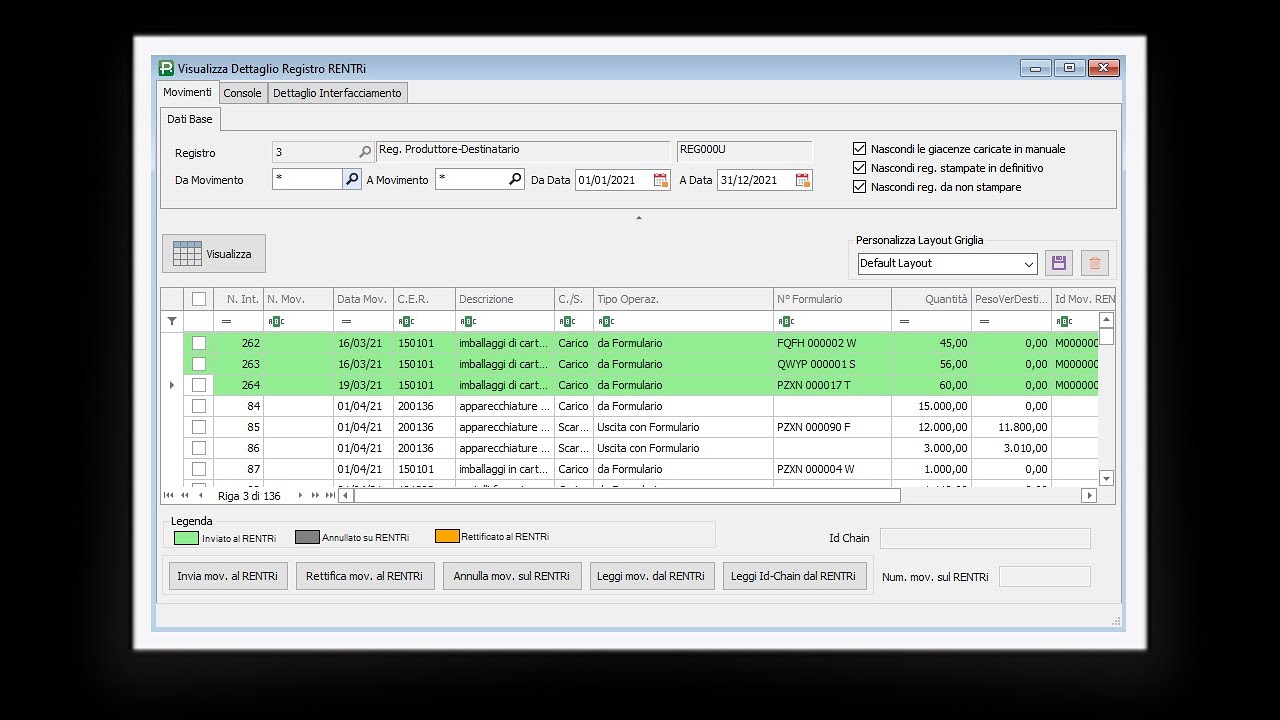The image size is (1280, 720).
Task: Switch to the Movimenti tab
Action: pos(188,92)
